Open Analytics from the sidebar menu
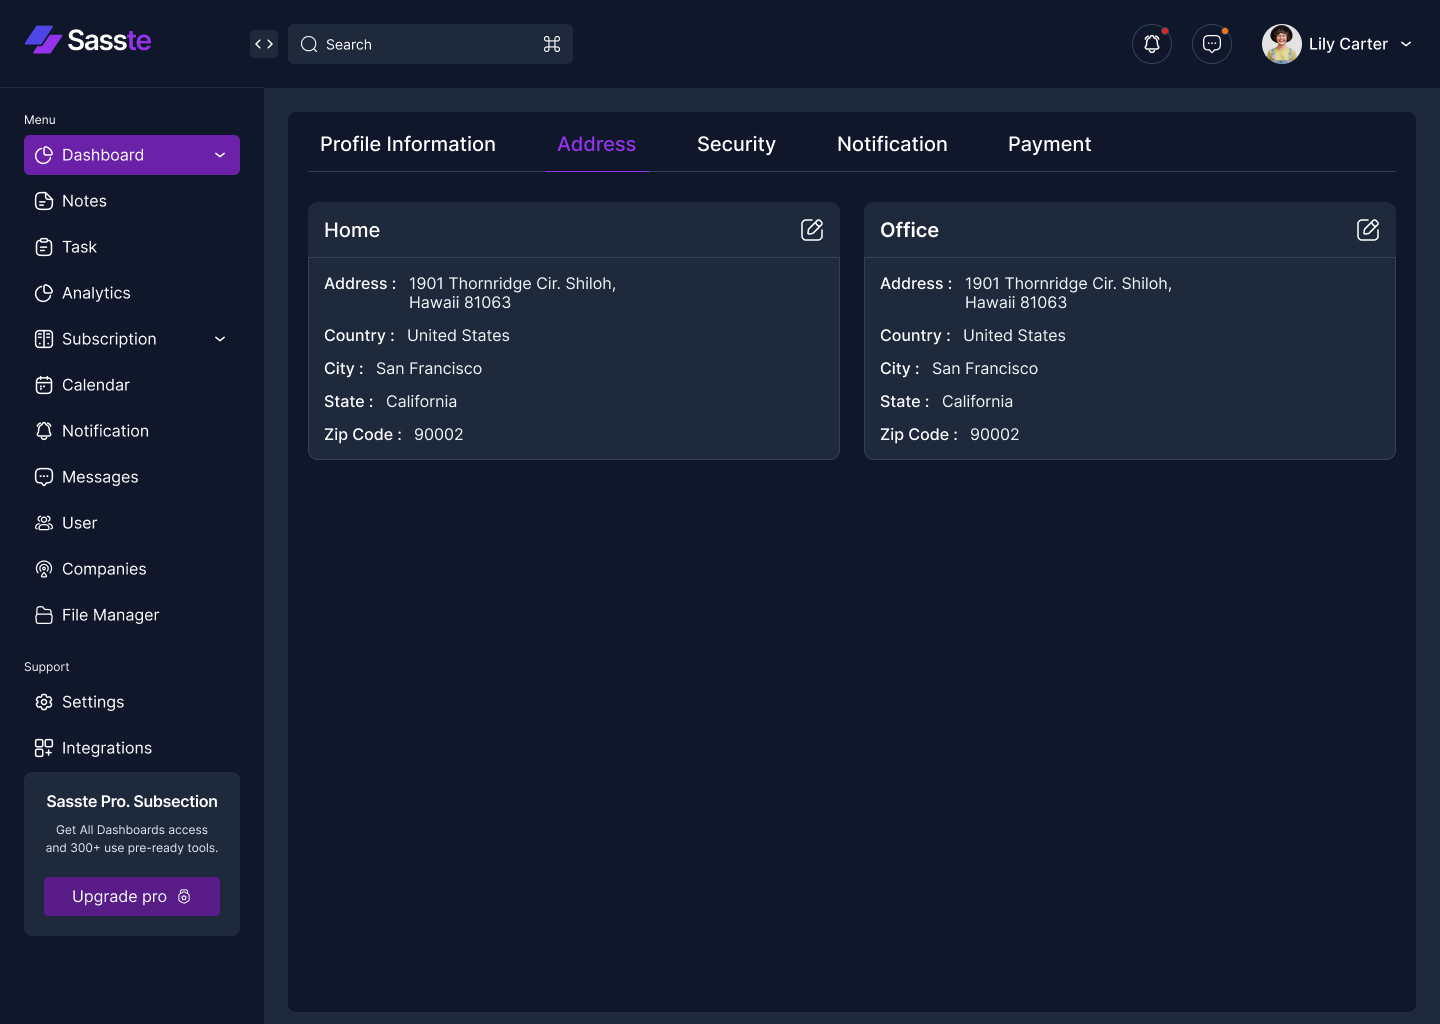Viewport: 1440px width, 1024px height. 96,293
